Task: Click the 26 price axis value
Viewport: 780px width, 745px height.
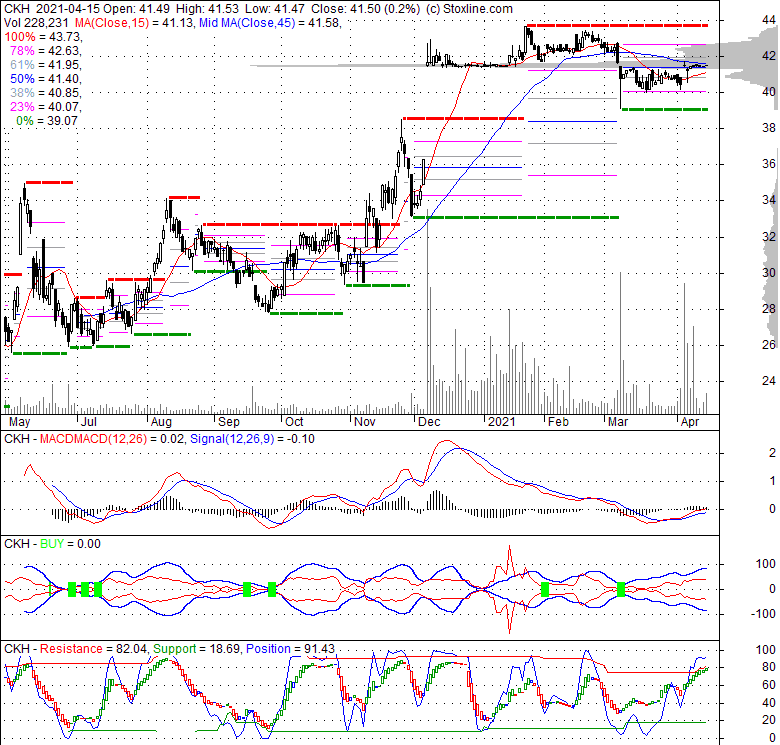Action: click(769, 345)
